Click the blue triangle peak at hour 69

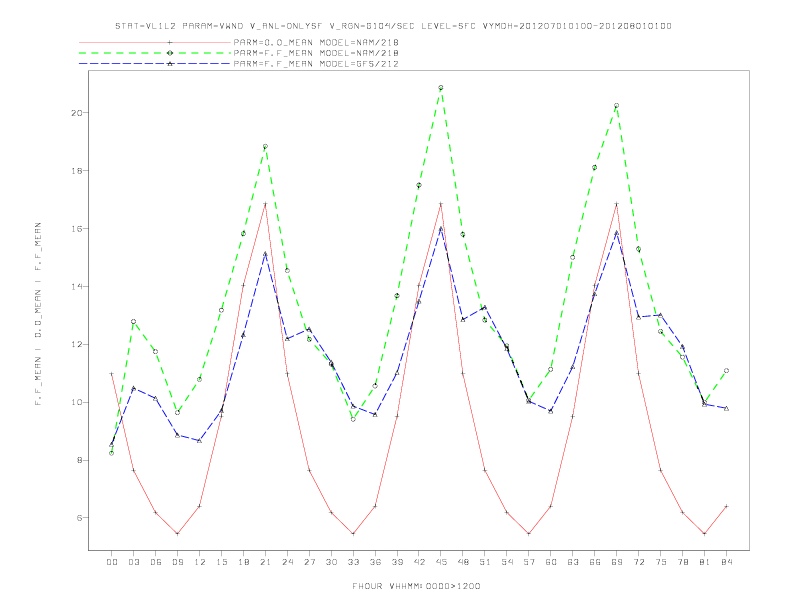tap(616, 233)
